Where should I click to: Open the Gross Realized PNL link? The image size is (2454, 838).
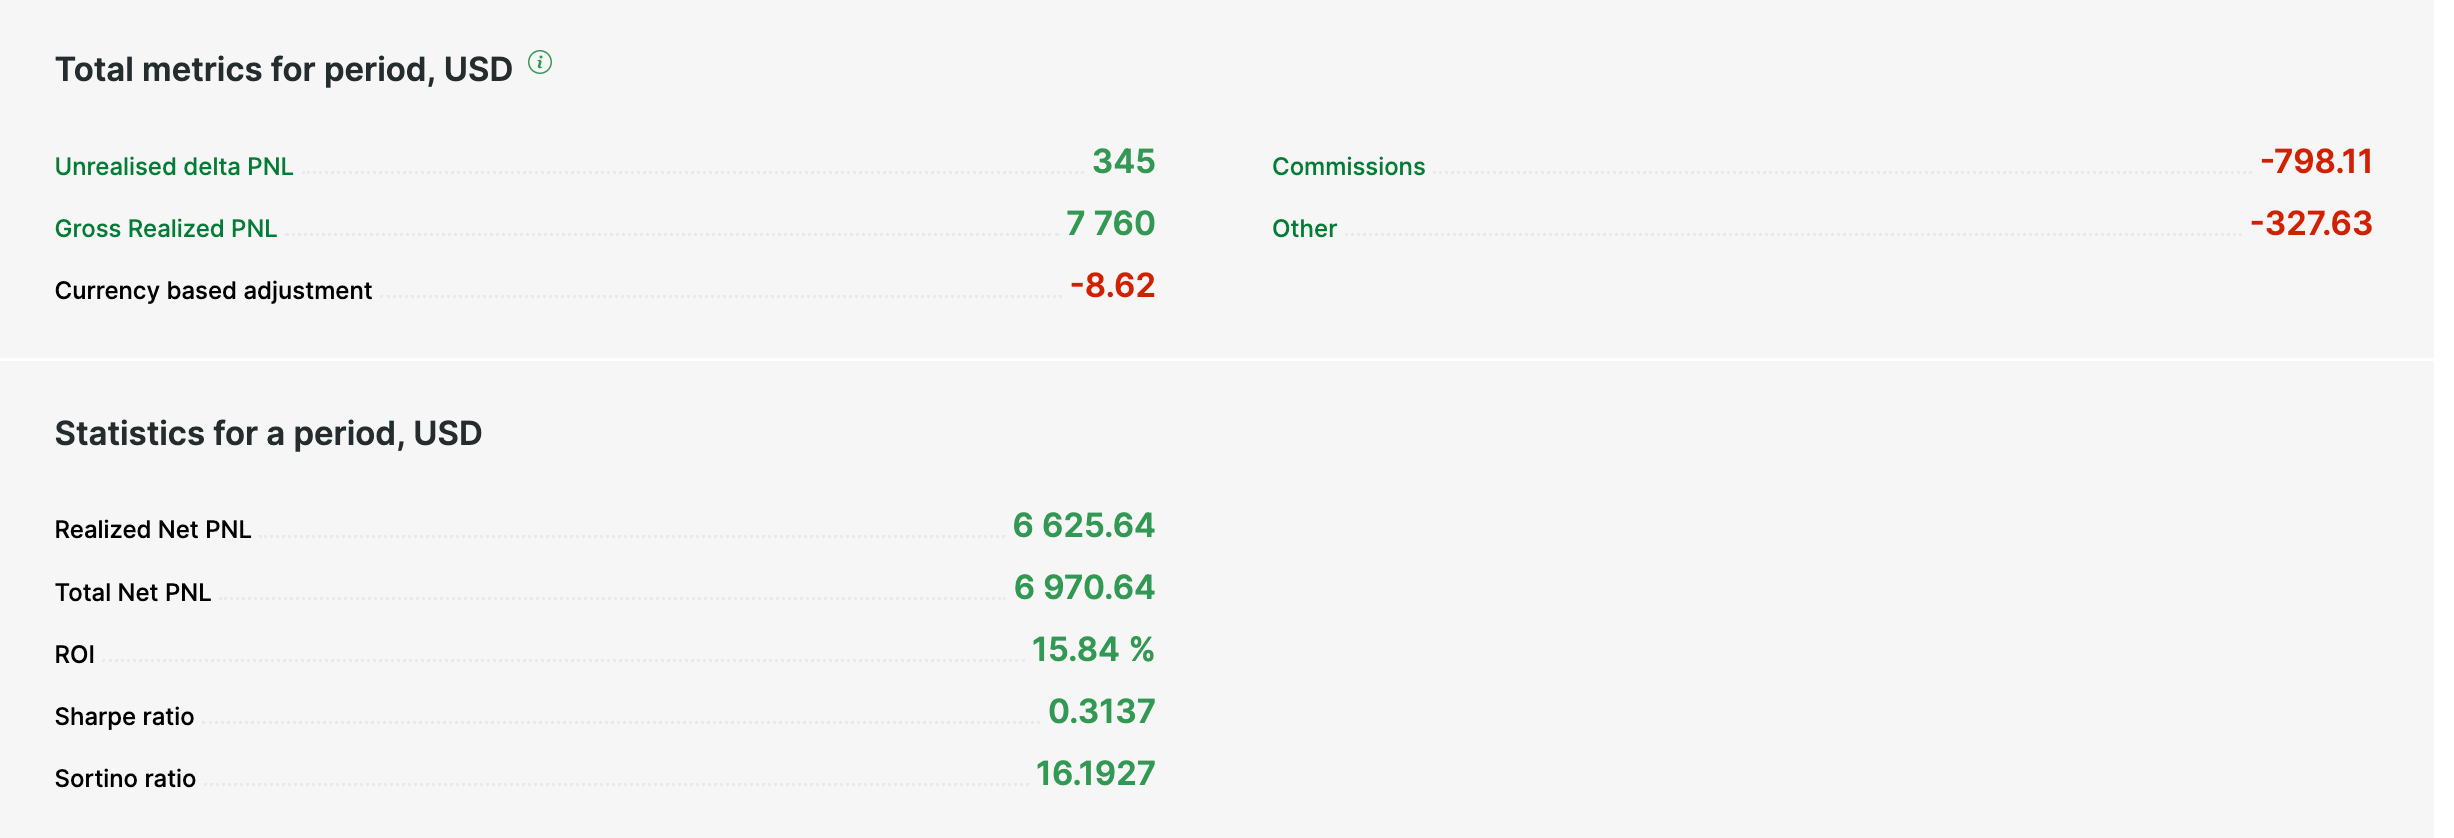click(166, 229)
